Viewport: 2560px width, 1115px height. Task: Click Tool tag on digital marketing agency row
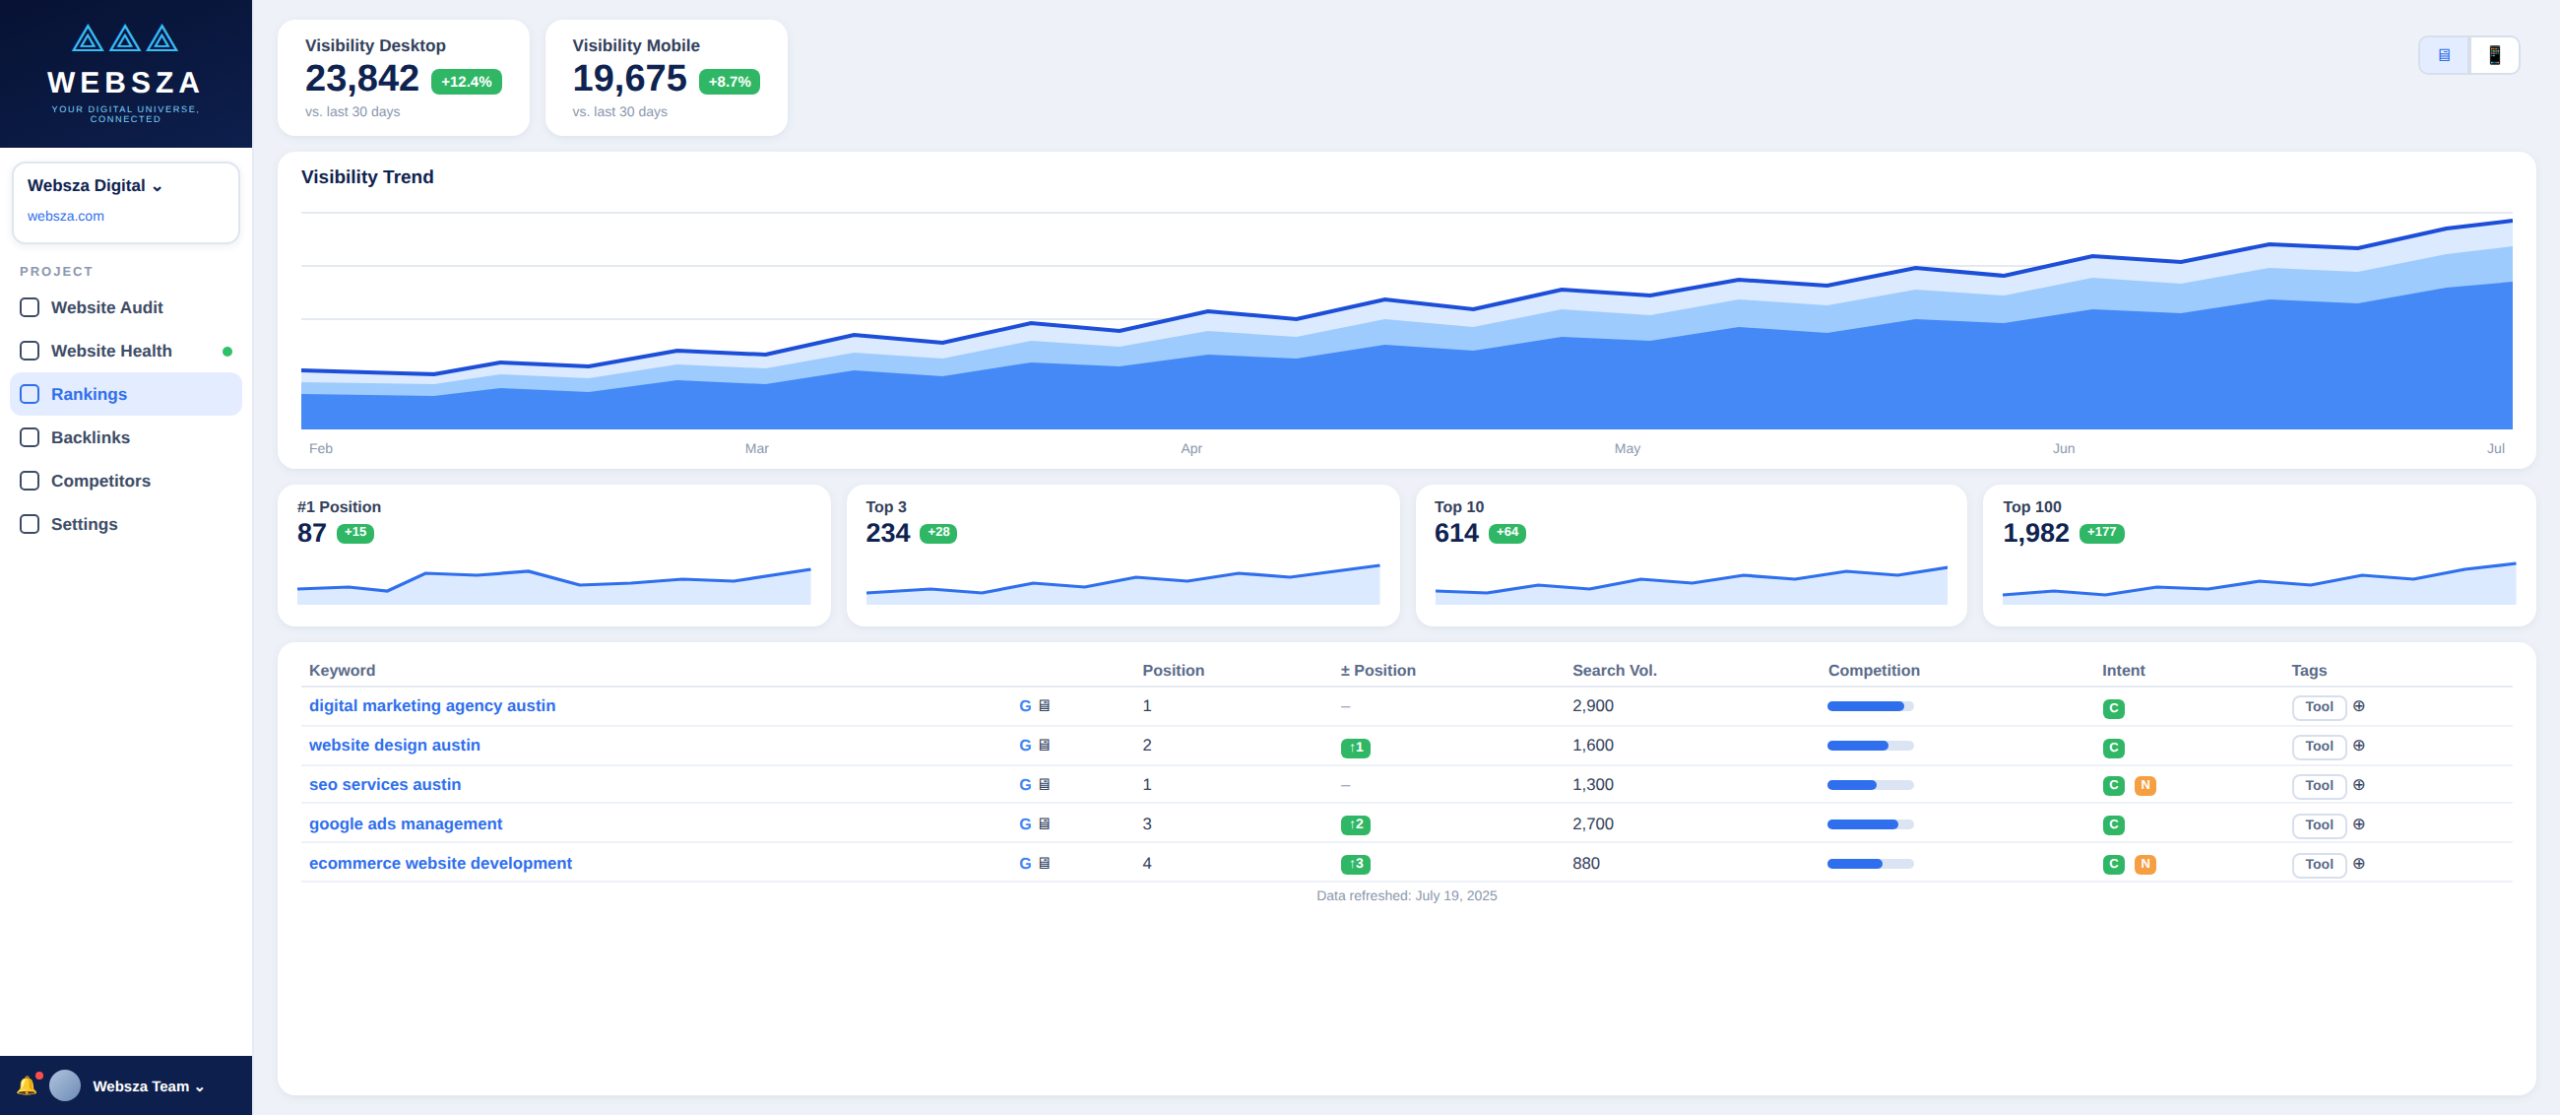pyautogui.click(x=2319, y=707)
